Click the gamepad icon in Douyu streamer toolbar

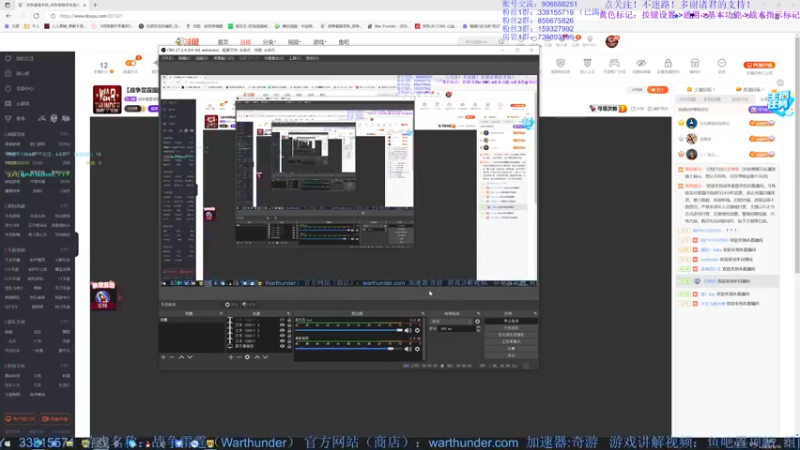pyautogui.click(x=614, y=63)
